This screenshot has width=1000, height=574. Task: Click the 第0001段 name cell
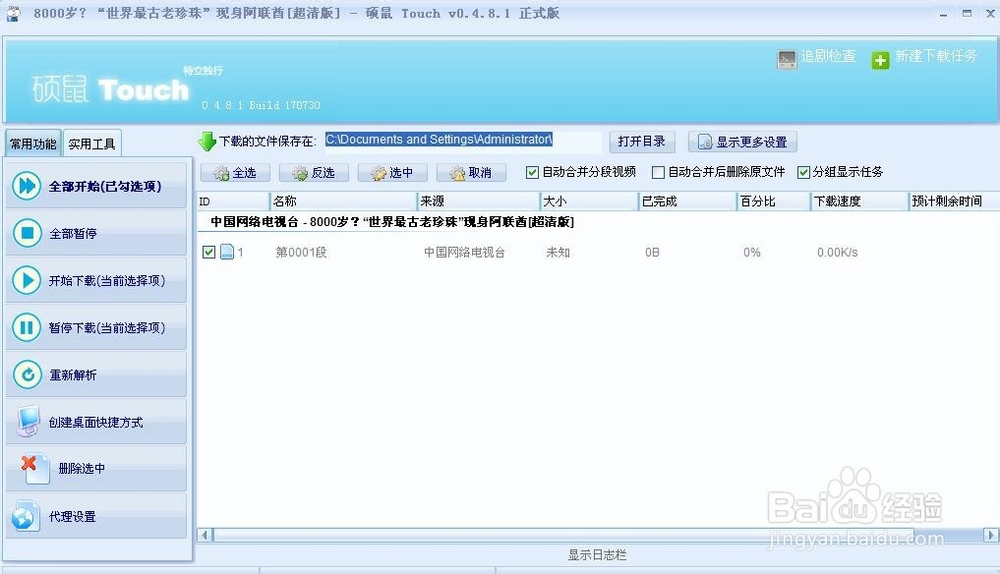(x=301, y=253)
